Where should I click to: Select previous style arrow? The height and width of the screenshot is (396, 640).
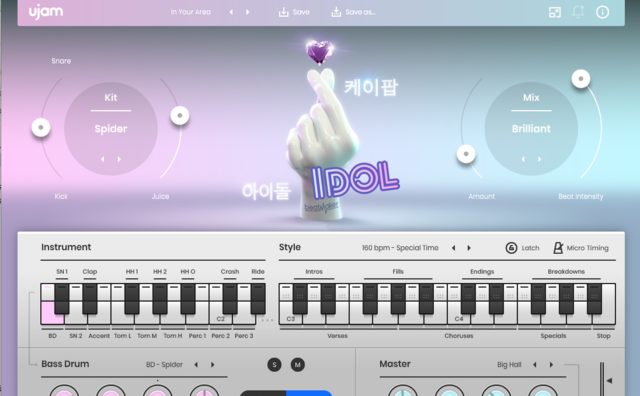coord(453,248)
